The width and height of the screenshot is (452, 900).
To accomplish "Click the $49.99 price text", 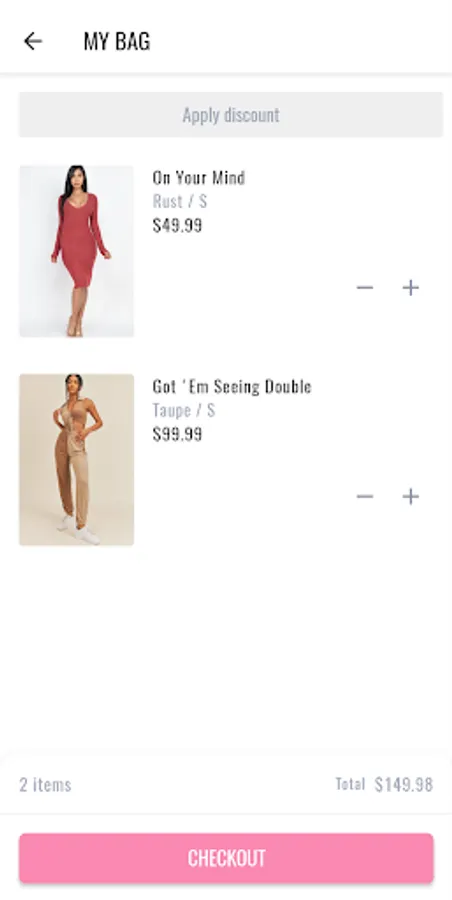I will [x=177, y=226].
